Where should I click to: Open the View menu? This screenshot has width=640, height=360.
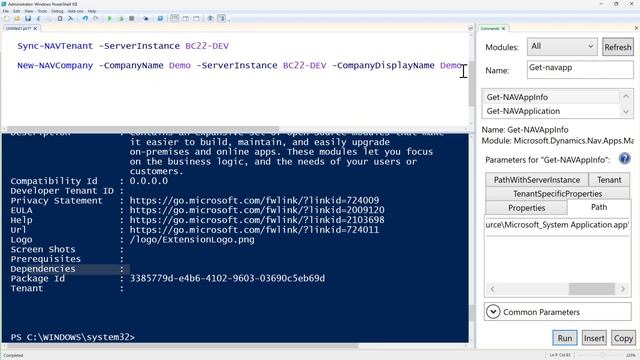click(29, 11)
